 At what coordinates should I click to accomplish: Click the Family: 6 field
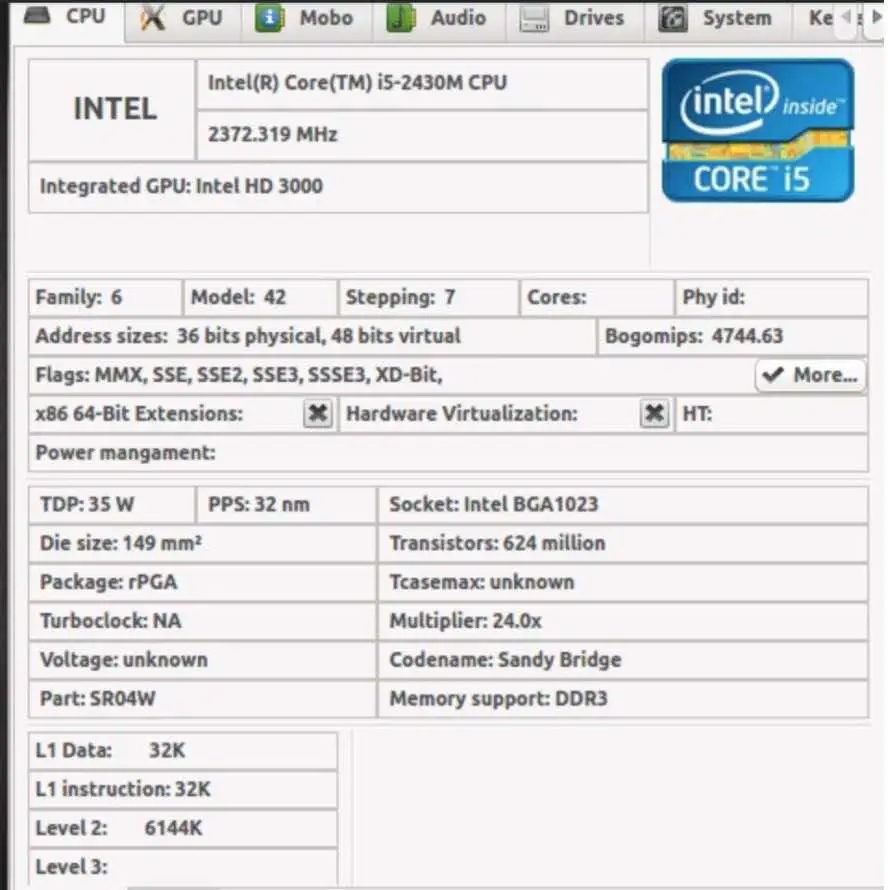point(106,297)
